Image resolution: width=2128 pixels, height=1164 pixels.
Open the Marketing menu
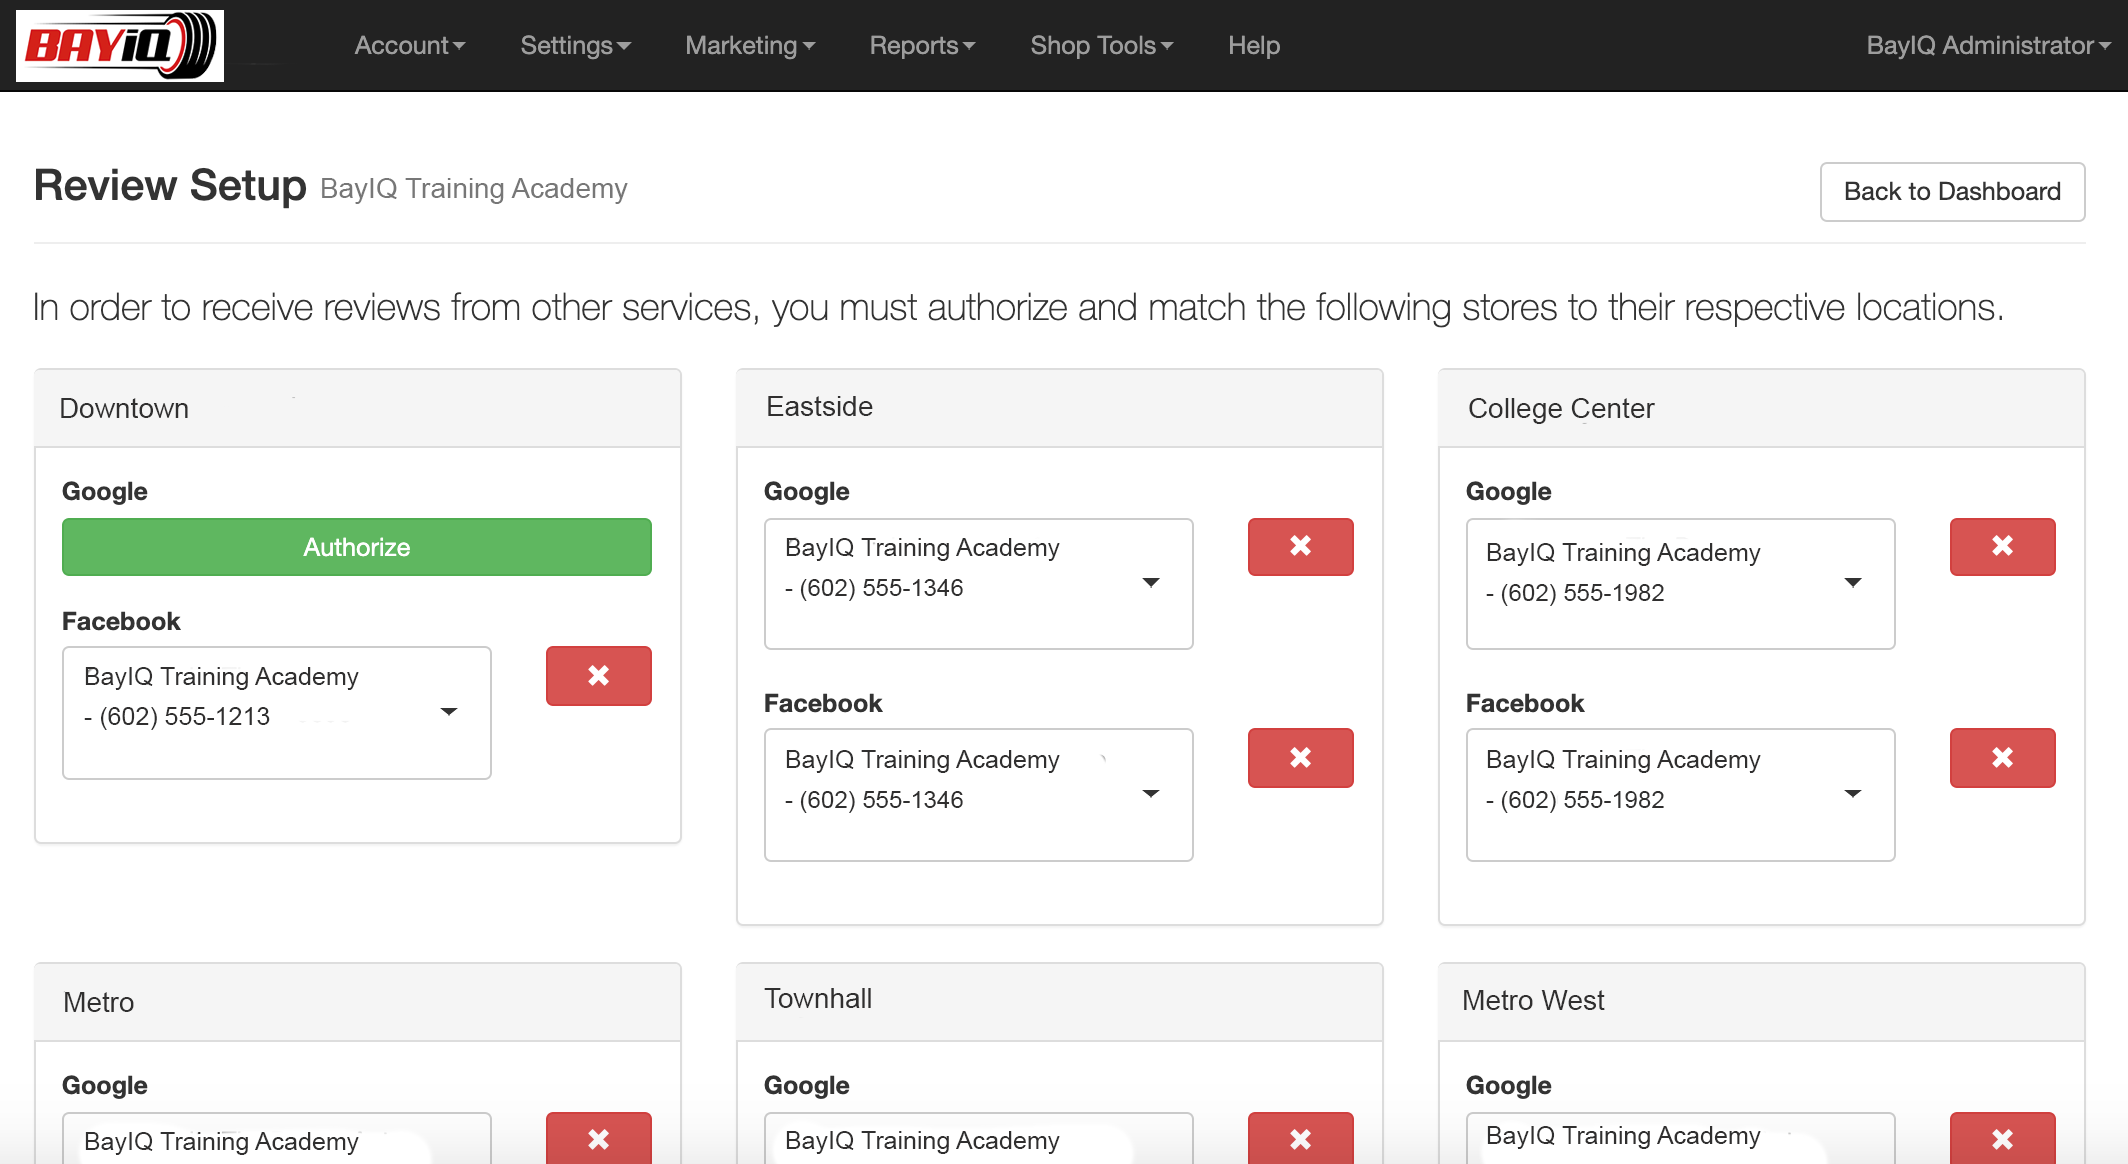[750, 45]
